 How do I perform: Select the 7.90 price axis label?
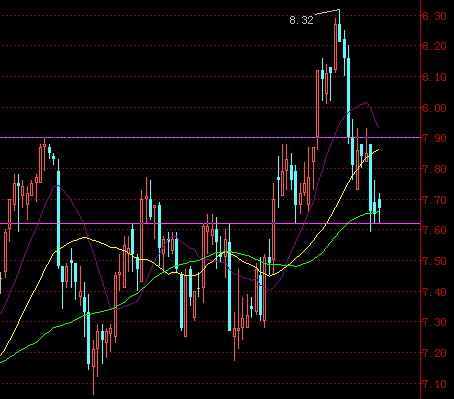(435, 138)
